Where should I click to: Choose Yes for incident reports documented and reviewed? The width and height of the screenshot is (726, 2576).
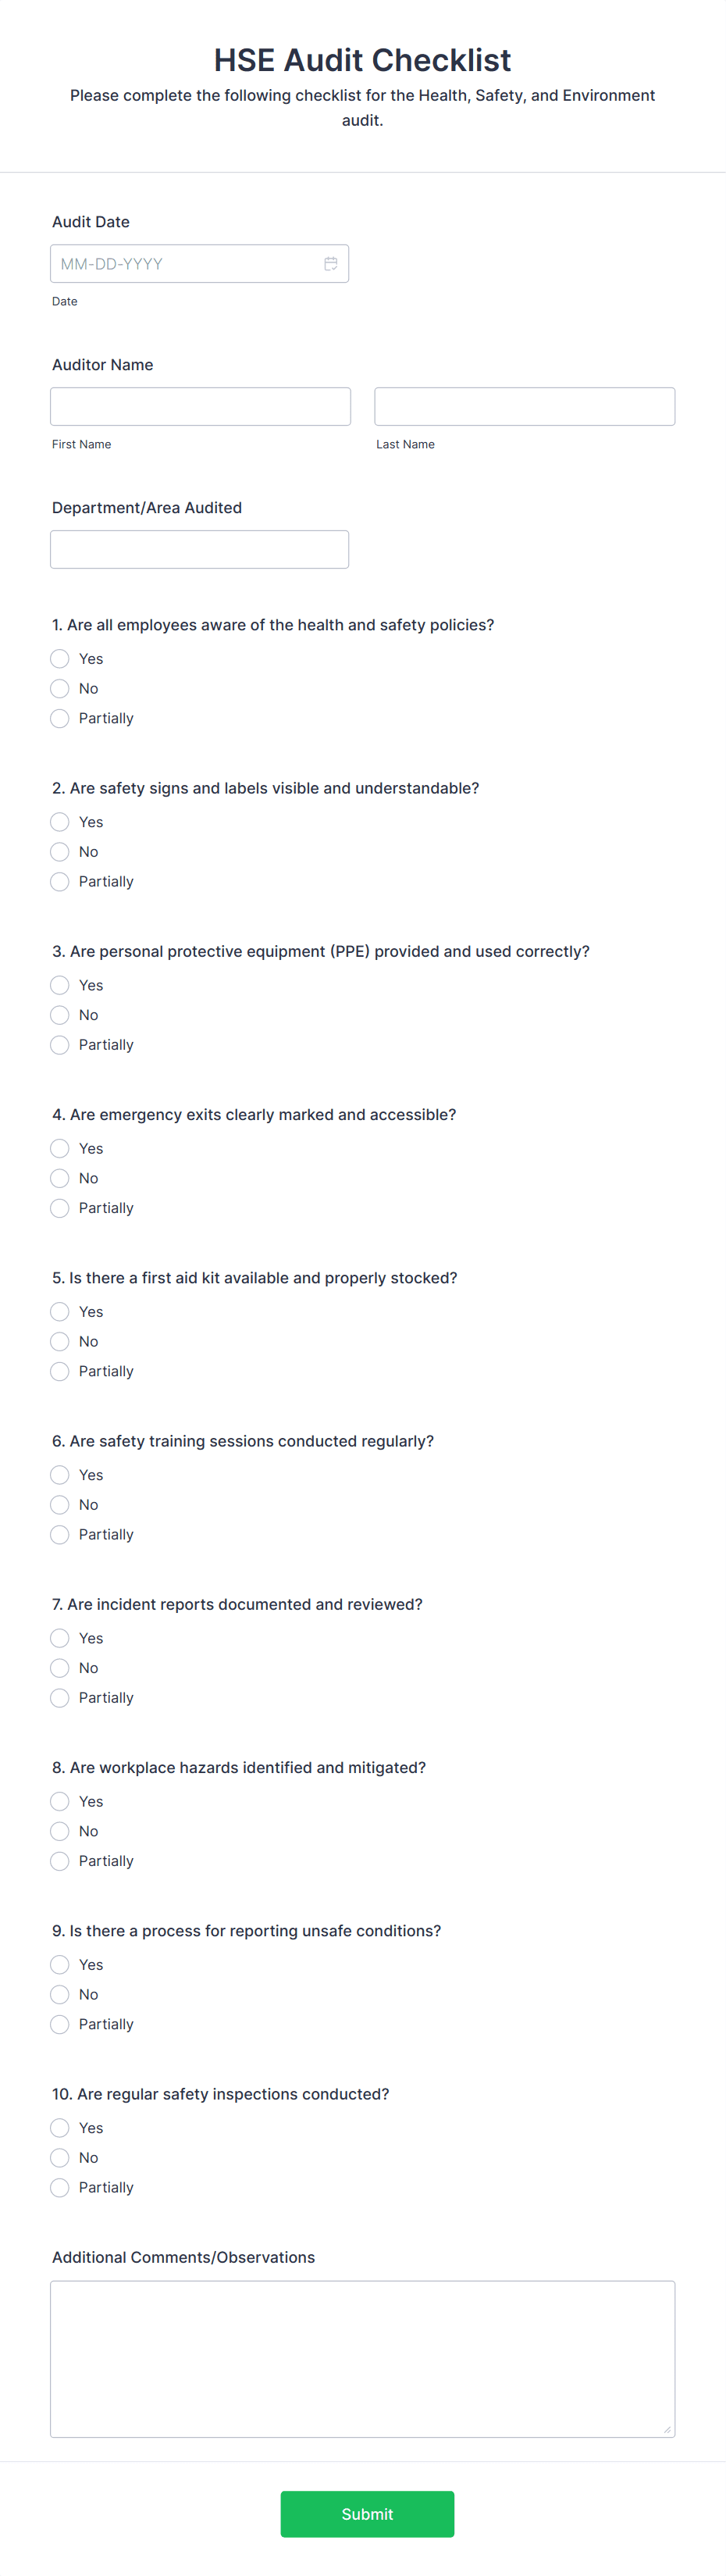point(59,1638)
